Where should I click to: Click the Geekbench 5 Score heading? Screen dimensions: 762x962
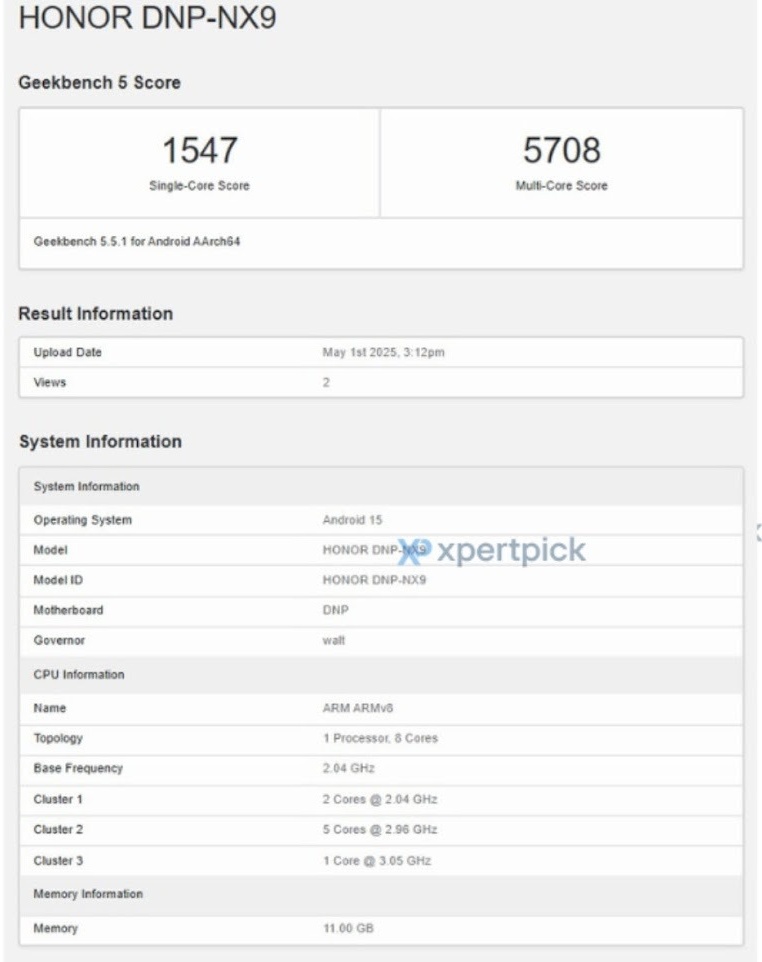[x=100, y=83]
